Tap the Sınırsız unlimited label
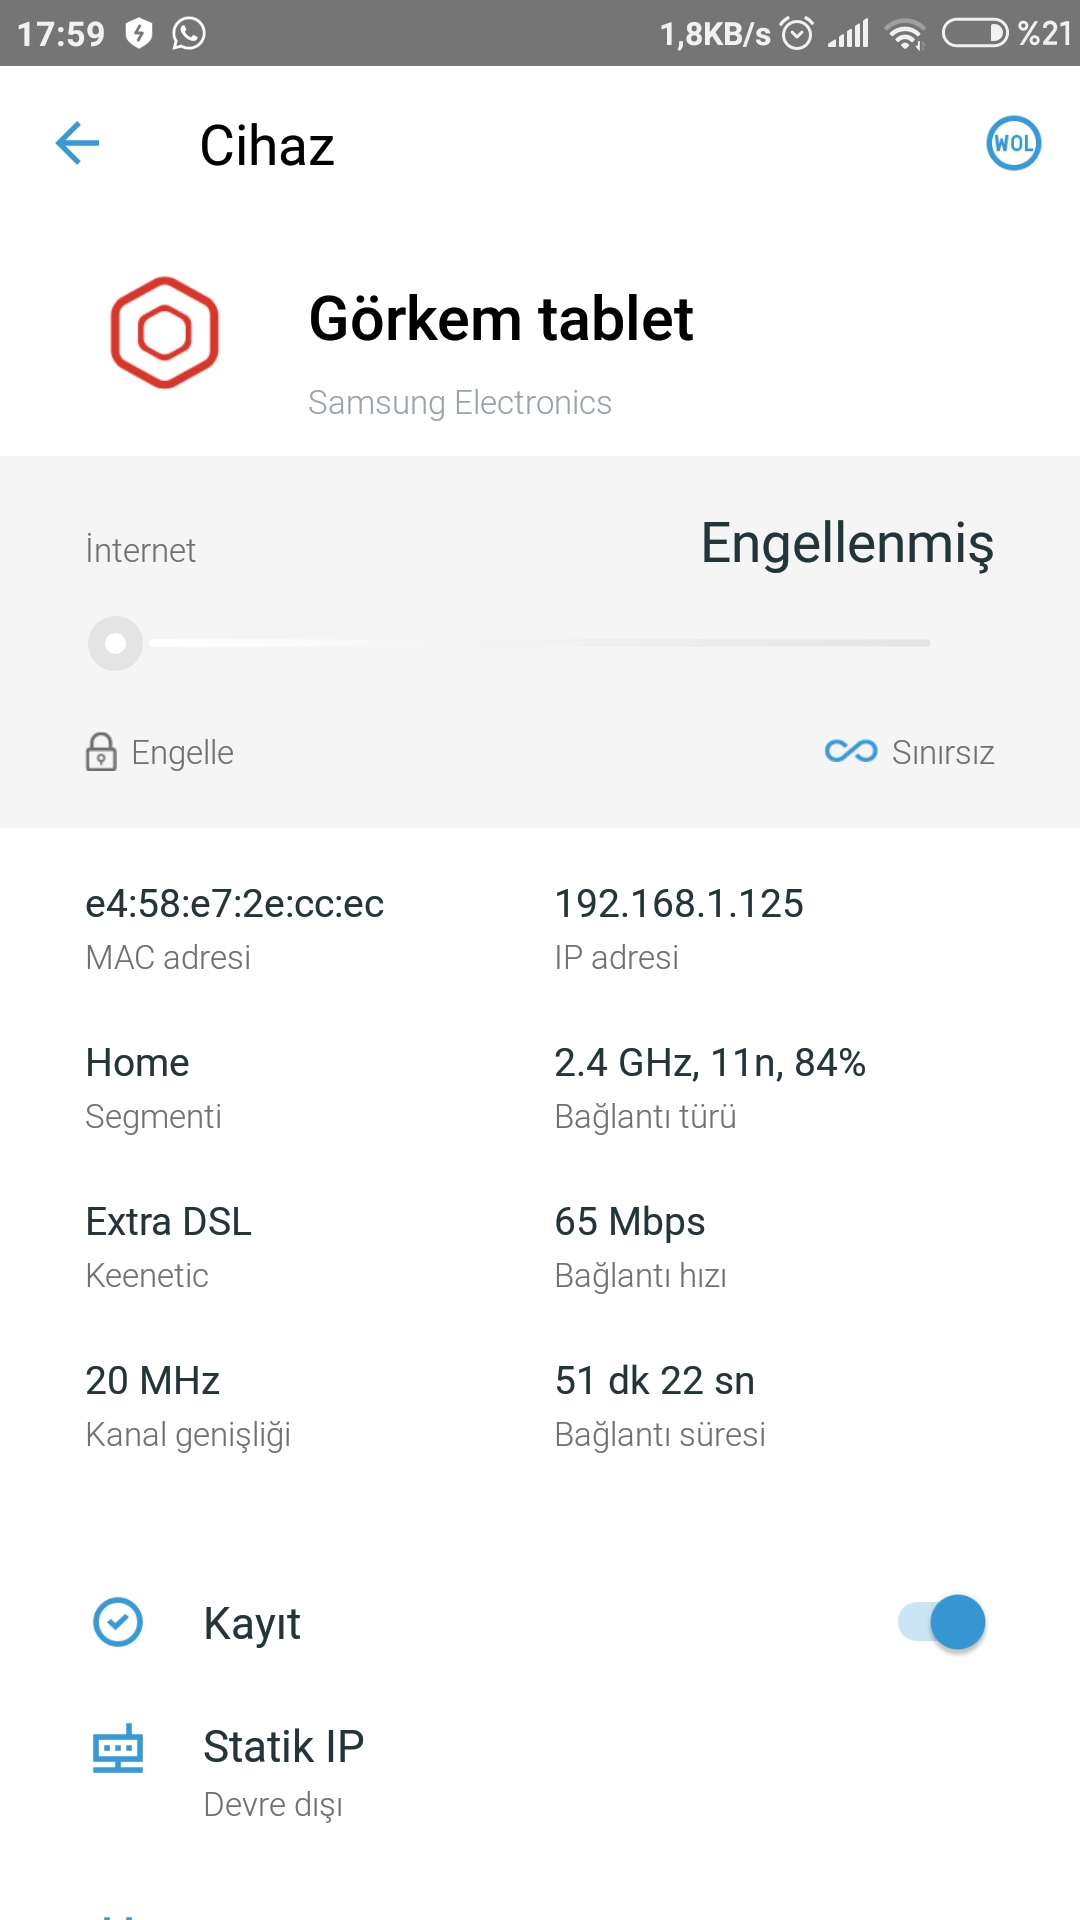This screenshot has height=1920, width=1080. tap(943, 752)
